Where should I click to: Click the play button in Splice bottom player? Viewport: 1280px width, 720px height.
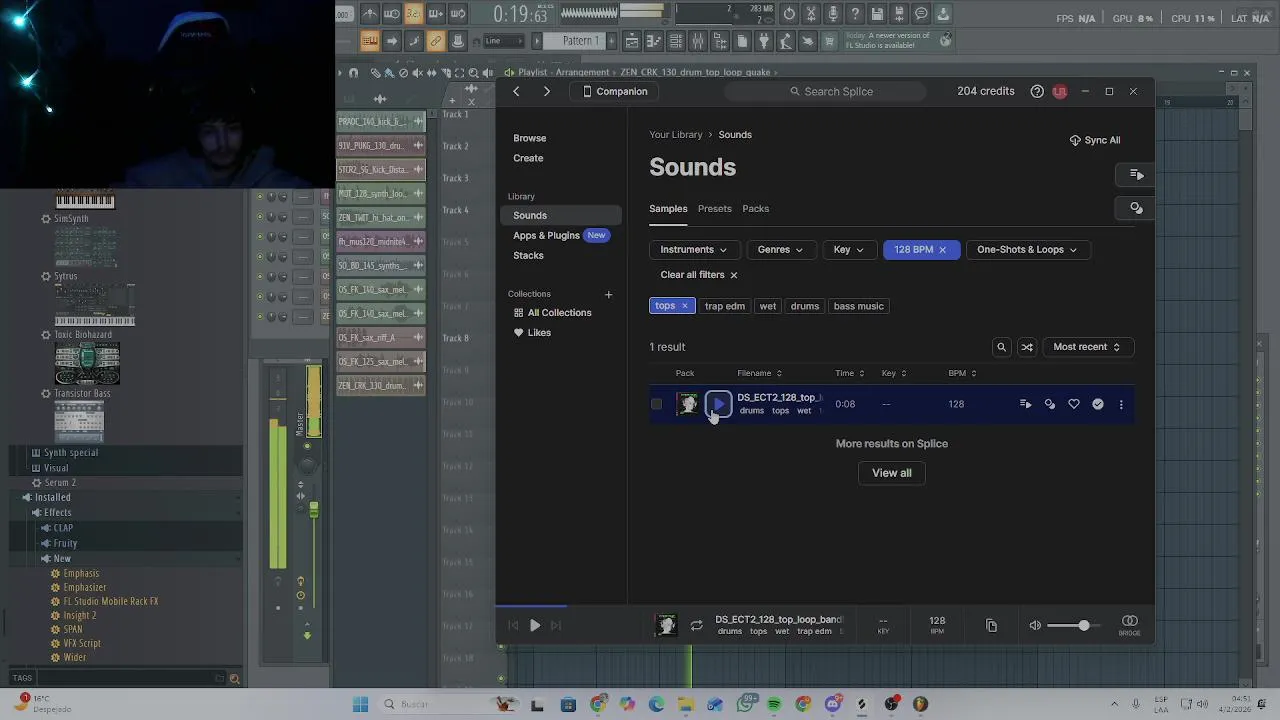[535, 626]
